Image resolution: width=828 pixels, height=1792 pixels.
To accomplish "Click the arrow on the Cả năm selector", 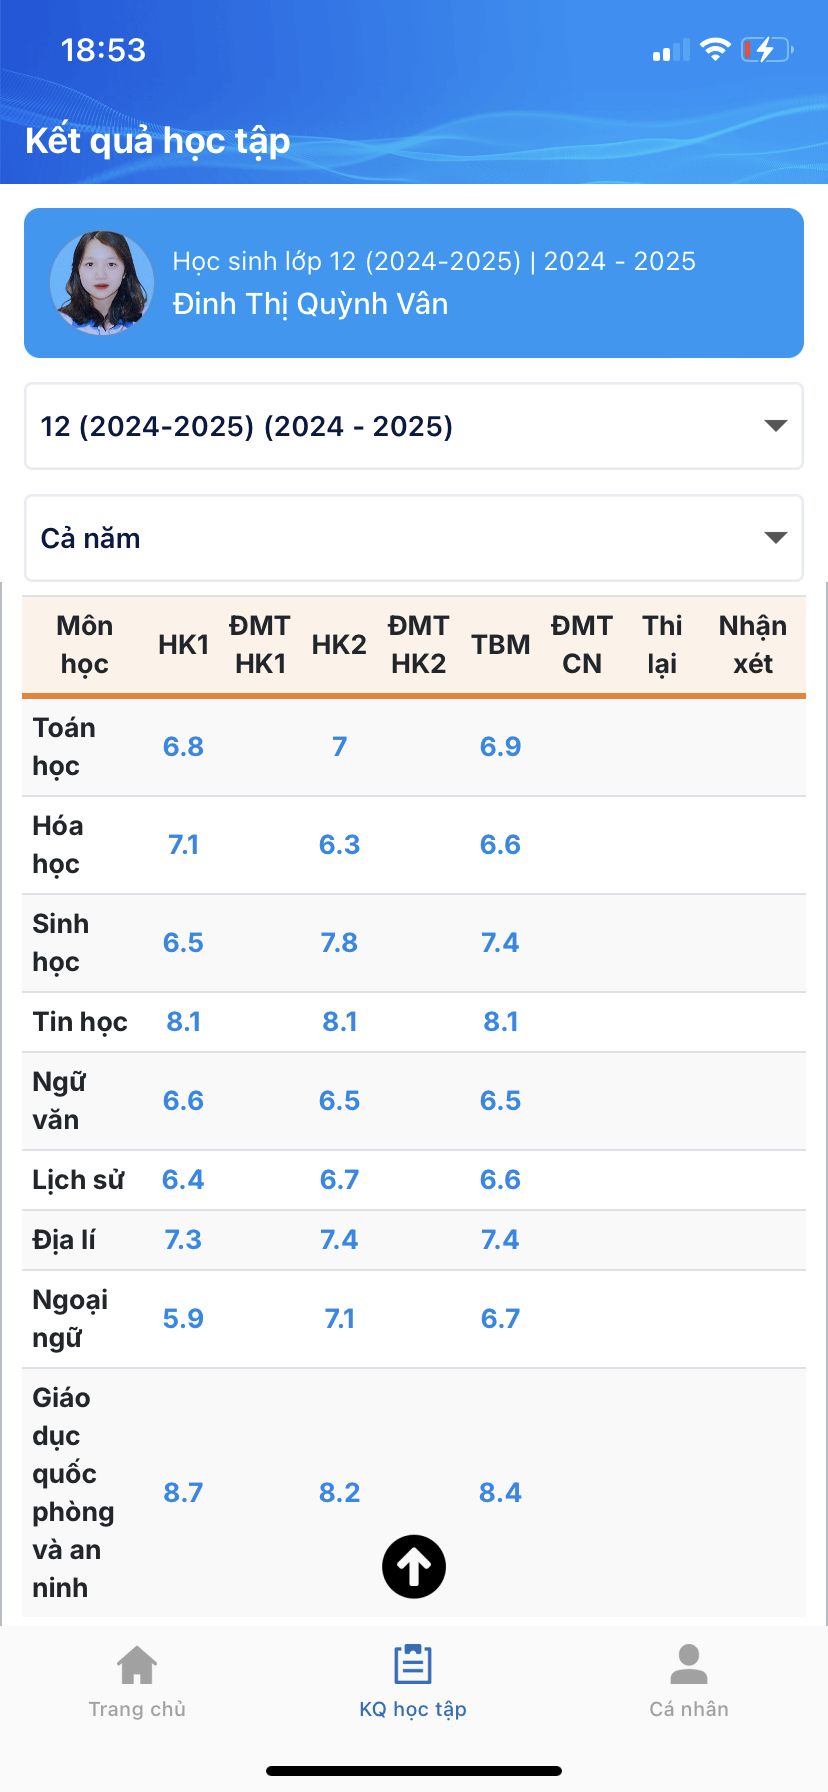I will pos(775,538).
